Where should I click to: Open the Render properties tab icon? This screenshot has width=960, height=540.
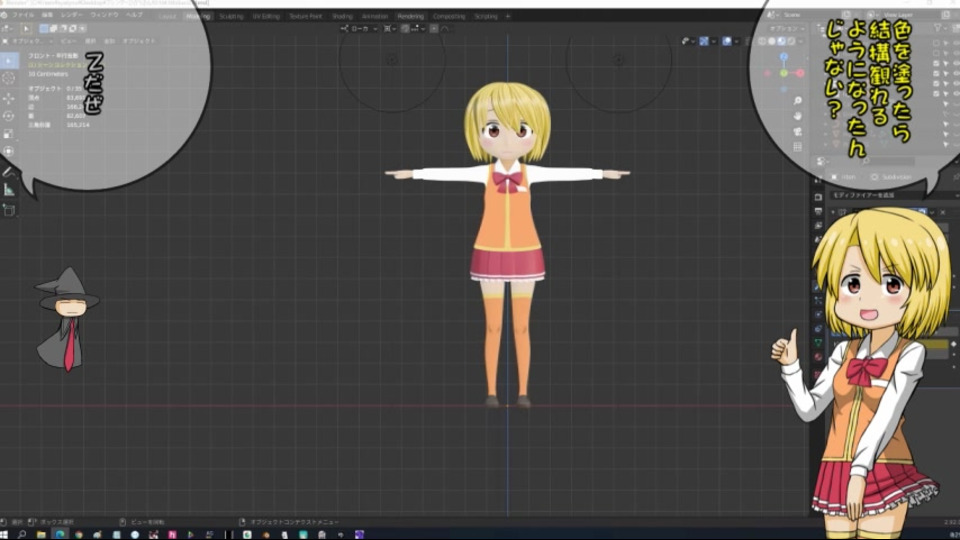tap(818, 197)
